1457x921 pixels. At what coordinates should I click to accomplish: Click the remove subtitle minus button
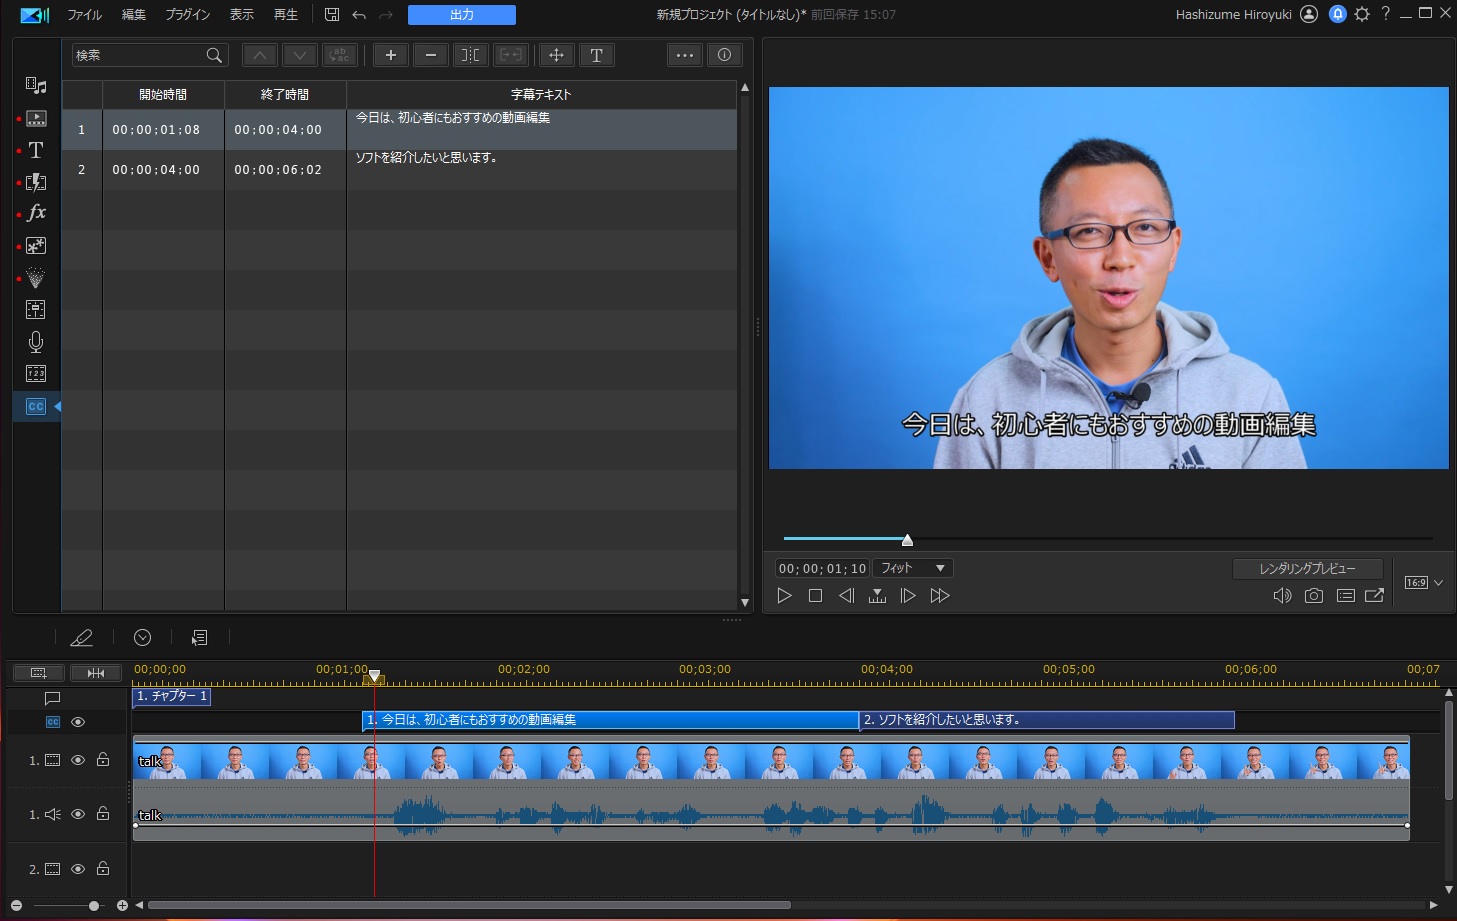coord(430,55)
